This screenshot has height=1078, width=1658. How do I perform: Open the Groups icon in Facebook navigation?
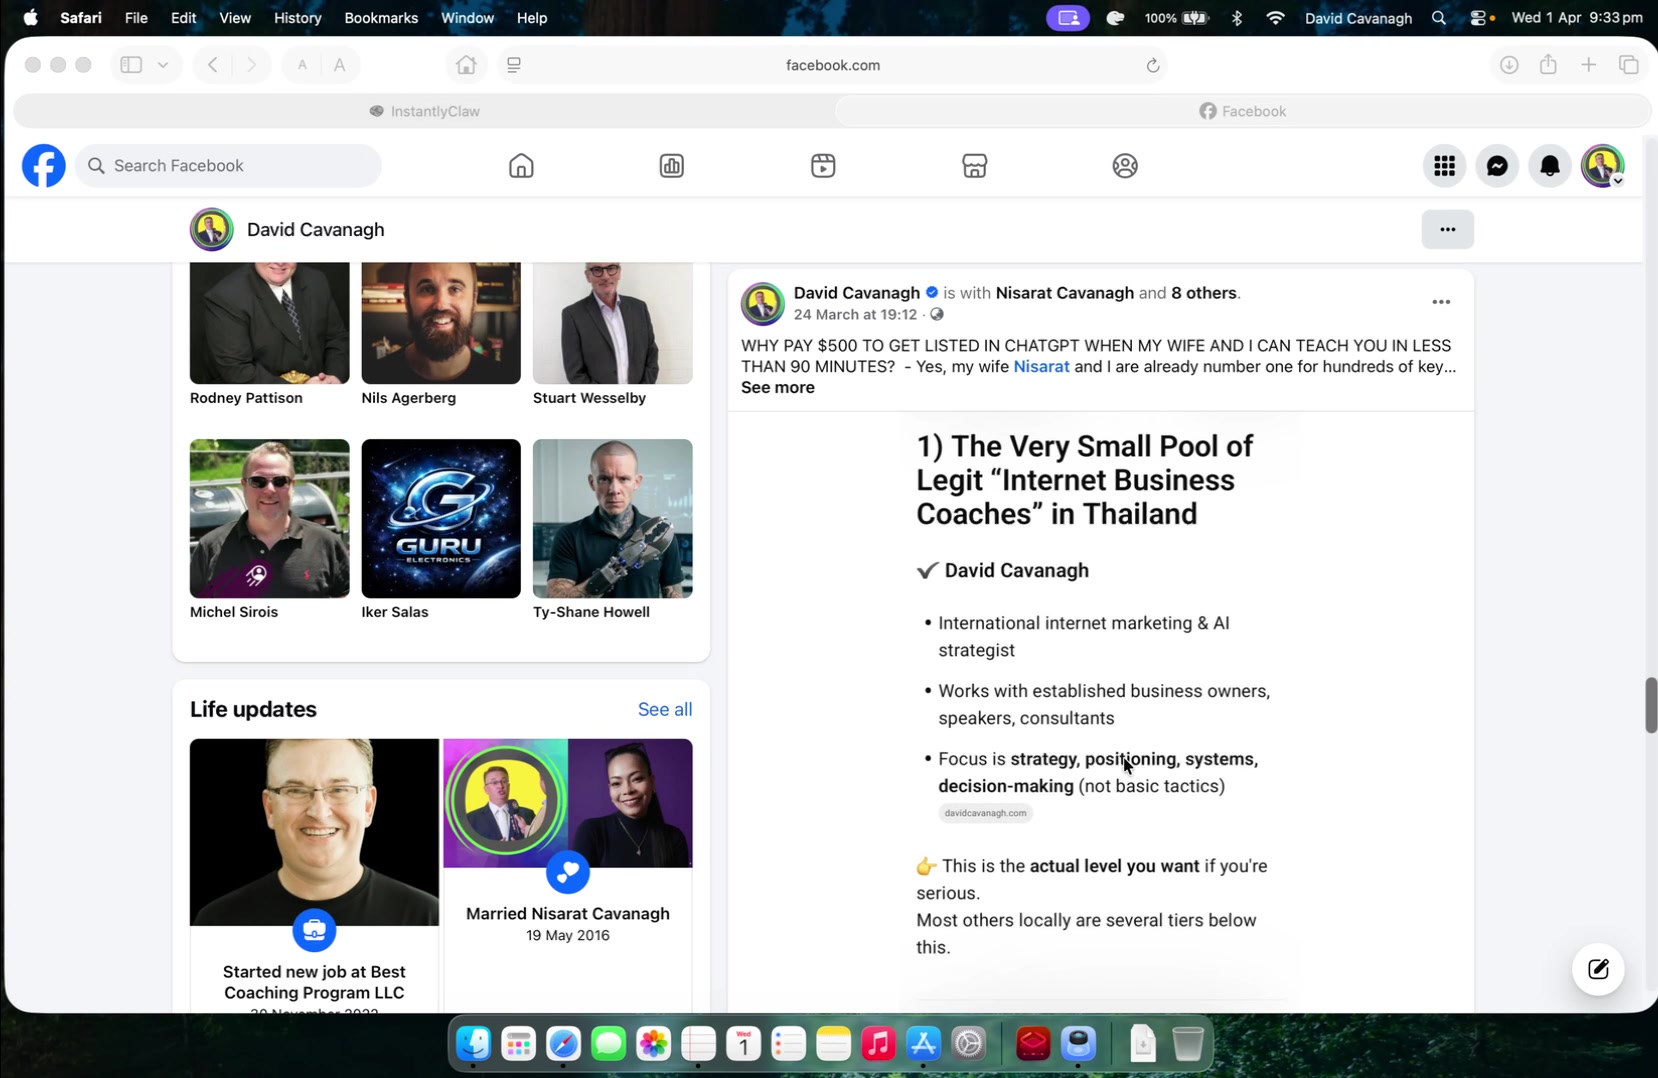pos(1125,166)
